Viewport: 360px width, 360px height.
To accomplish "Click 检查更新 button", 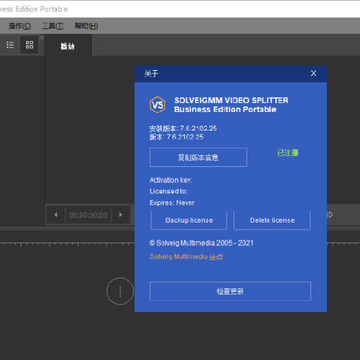I will [x=230, y=291].
